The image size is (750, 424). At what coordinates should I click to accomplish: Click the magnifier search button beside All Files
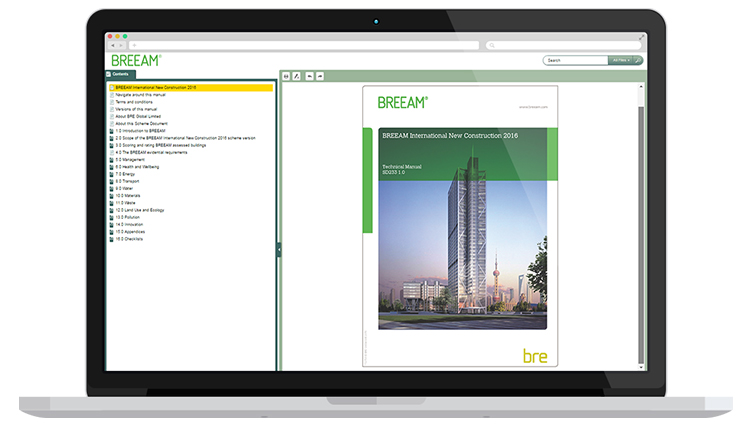pyautogui.click(x=638, y=60)
